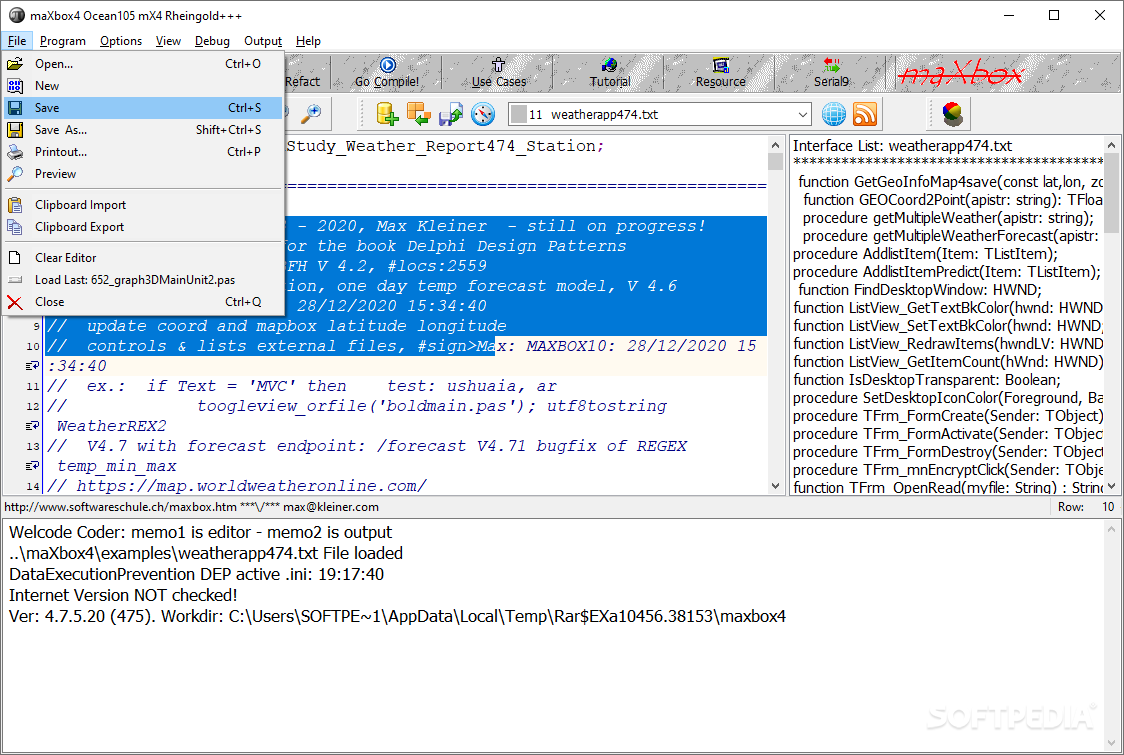Click the maXbox4 app icon in title bar

pos(16,15)
